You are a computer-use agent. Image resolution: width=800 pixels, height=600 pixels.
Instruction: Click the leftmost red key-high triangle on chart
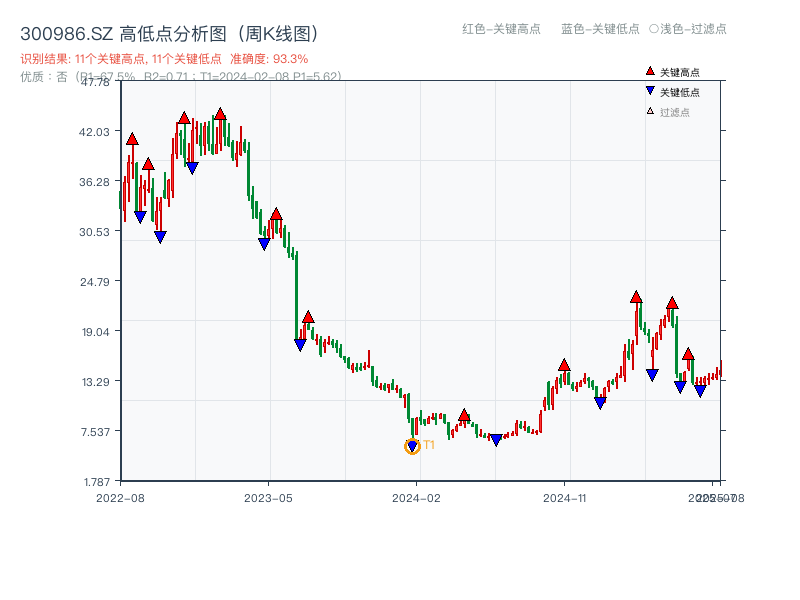[x=132, y=139]
